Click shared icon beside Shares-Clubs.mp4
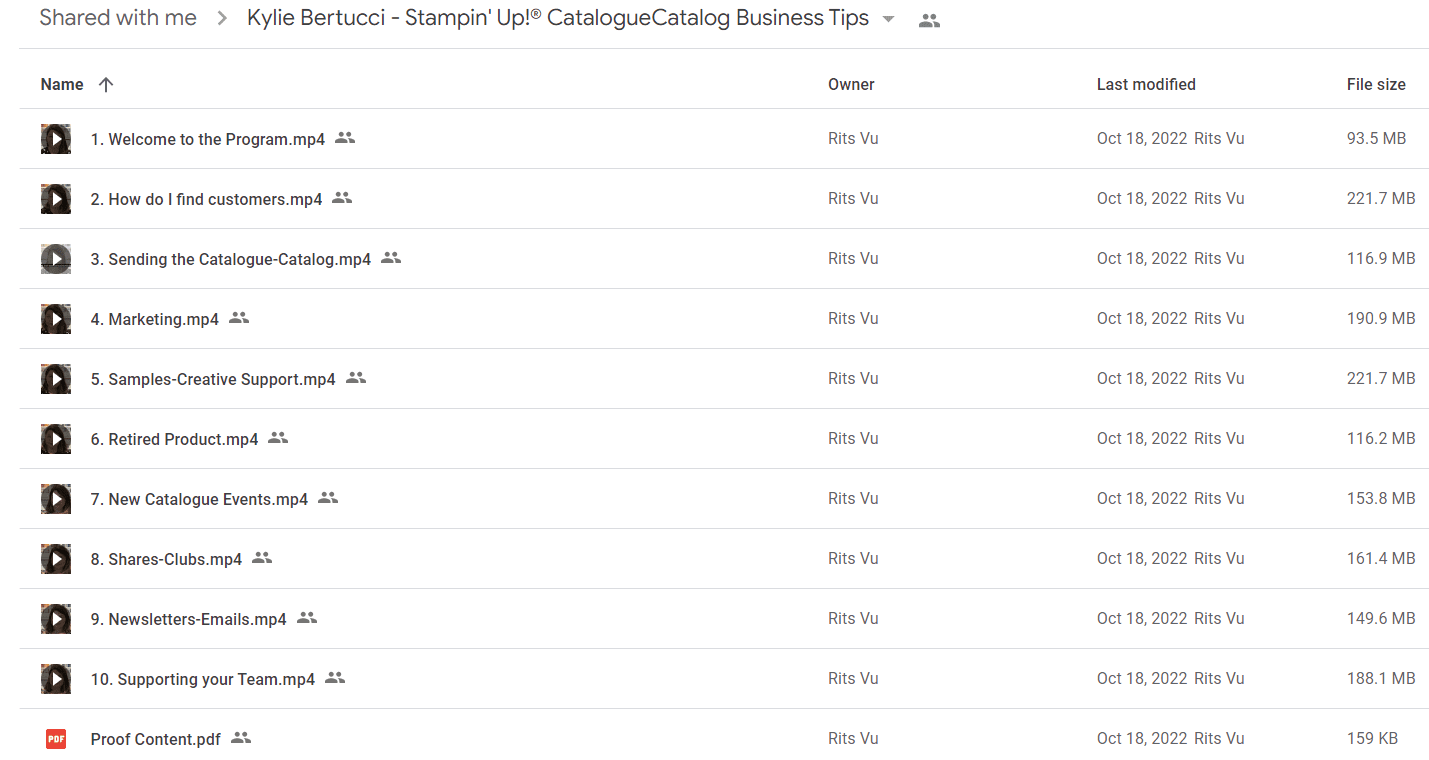The height and width of the screenshot is (760, 1429). point(262,558)
